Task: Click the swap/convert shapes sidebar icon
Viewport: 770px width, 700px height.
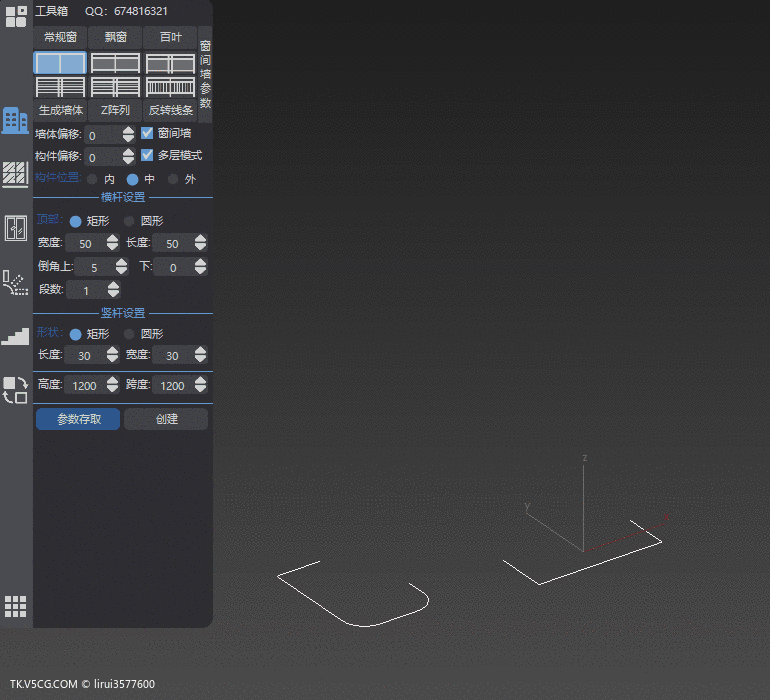Action: click(x=15, y=390)
